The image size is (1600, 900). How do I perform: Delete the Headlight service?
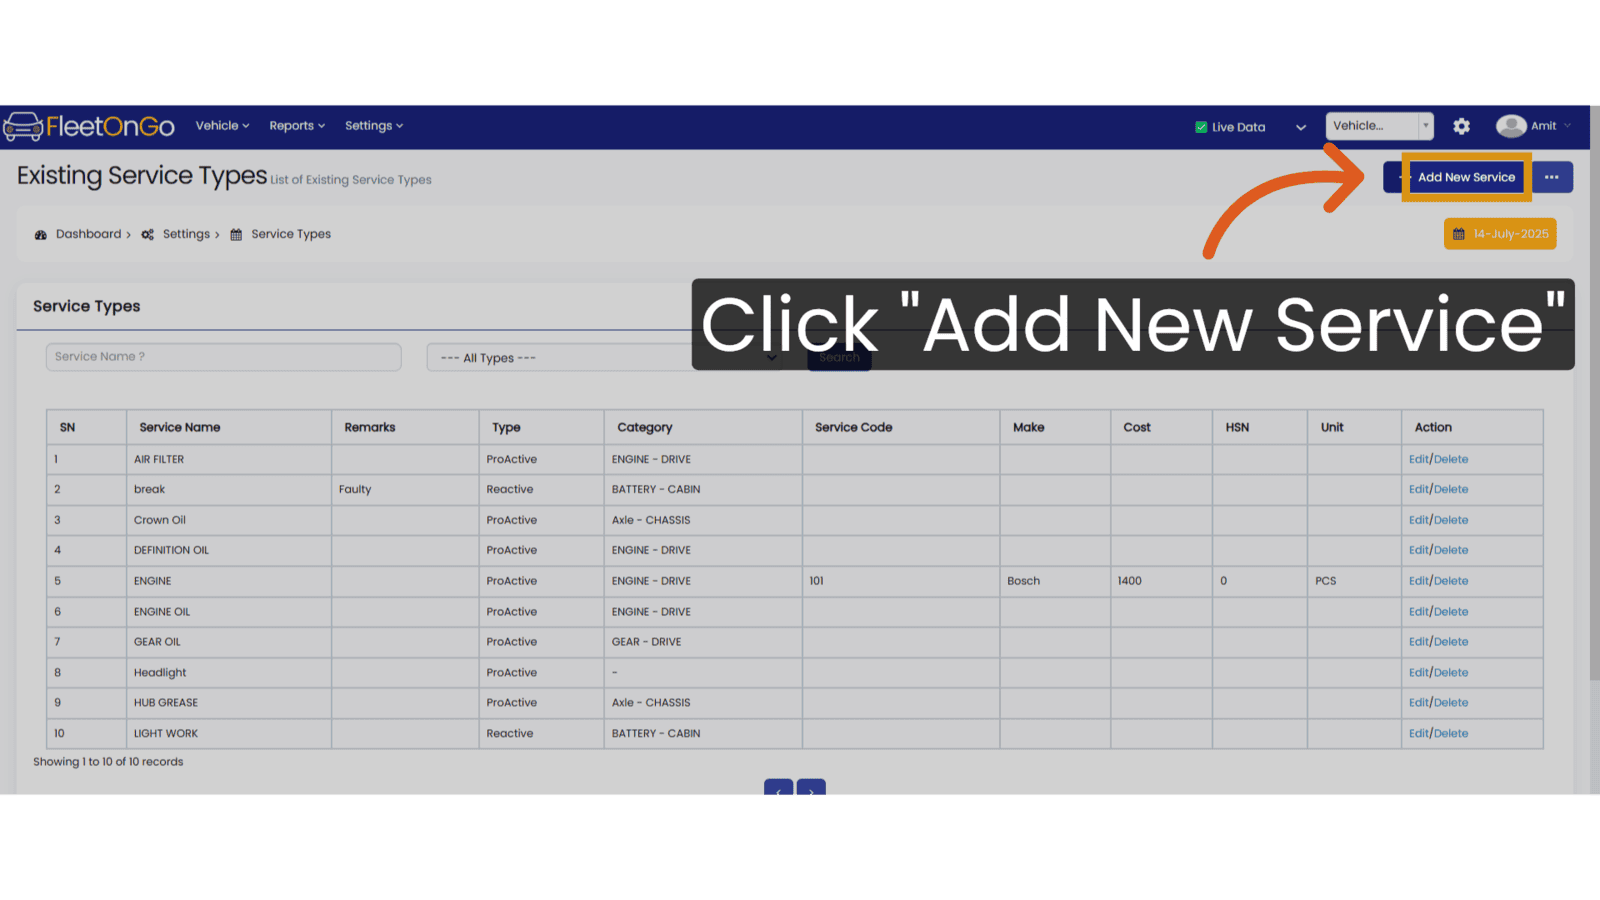(x=1451, y=673)
